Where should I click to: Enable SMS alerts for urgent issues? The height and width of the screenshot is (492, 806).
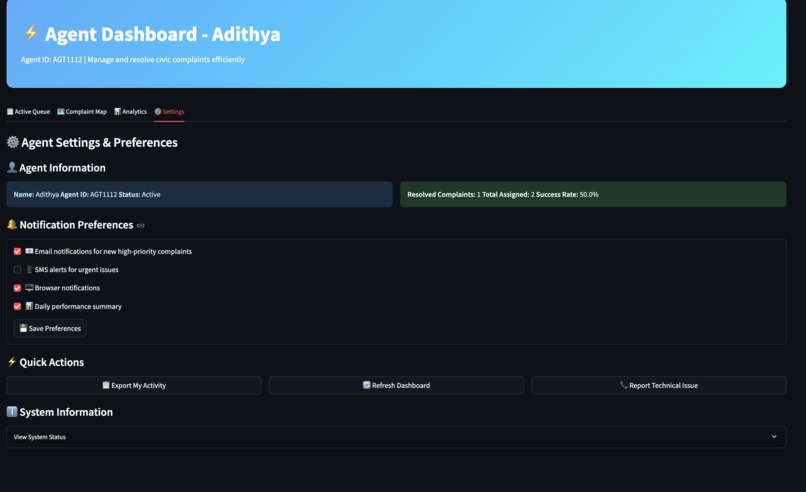click(17, 269)
